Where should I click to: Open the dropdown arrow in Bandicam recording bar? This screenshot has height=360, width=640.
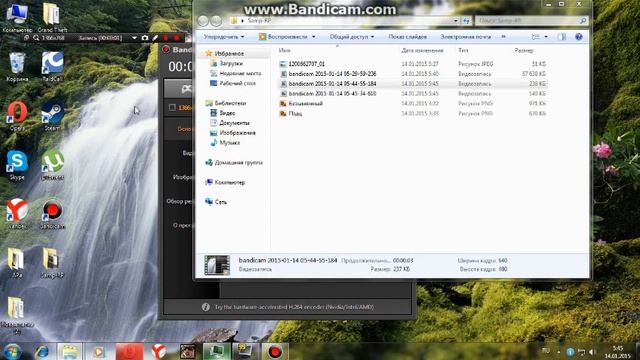pyautogui.click(x=134, y=38)
